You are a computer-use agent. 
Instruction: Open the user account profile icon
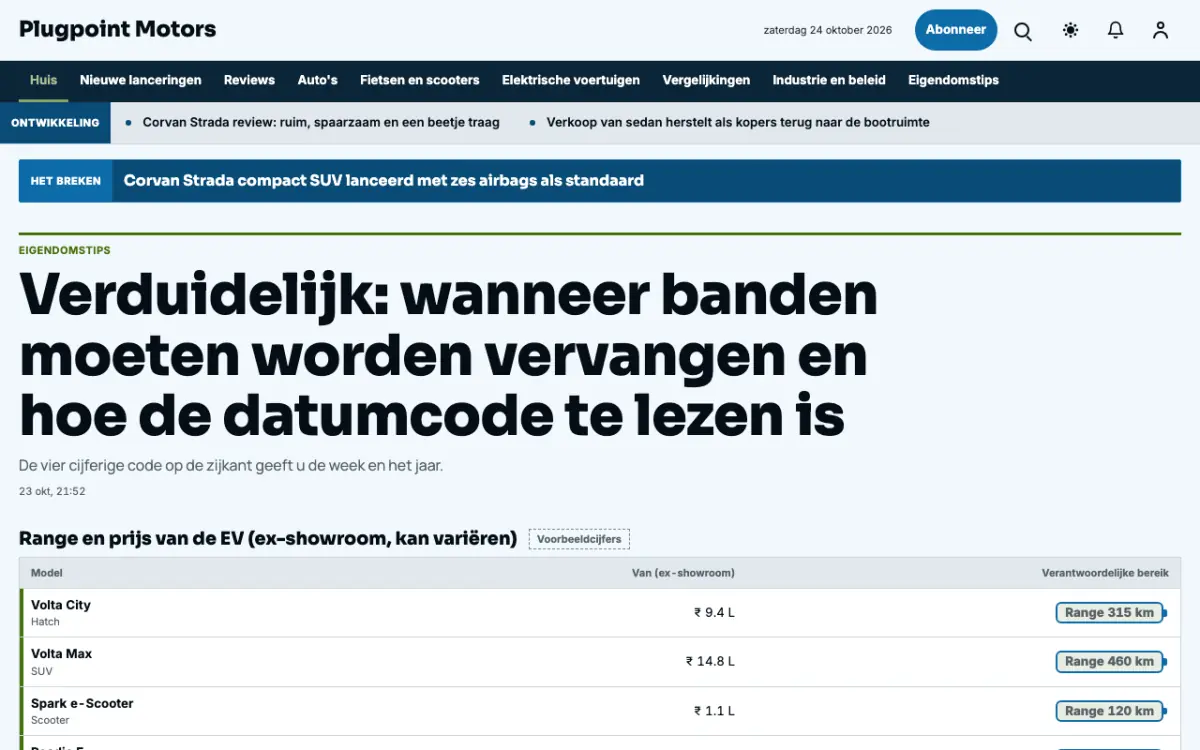[1160, 30]
